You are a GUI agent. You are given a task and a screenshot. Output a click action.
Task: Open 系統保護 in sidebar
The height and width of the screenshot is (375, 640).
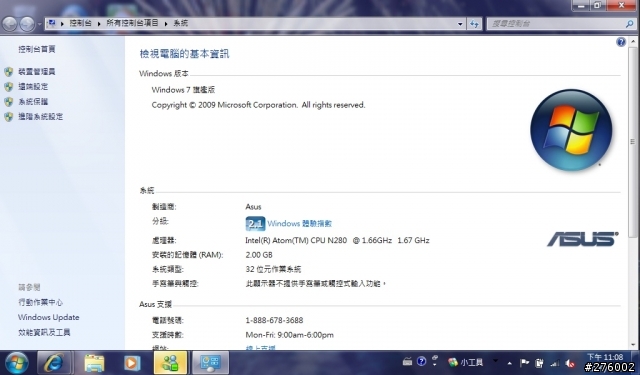[x=33, y=102]
